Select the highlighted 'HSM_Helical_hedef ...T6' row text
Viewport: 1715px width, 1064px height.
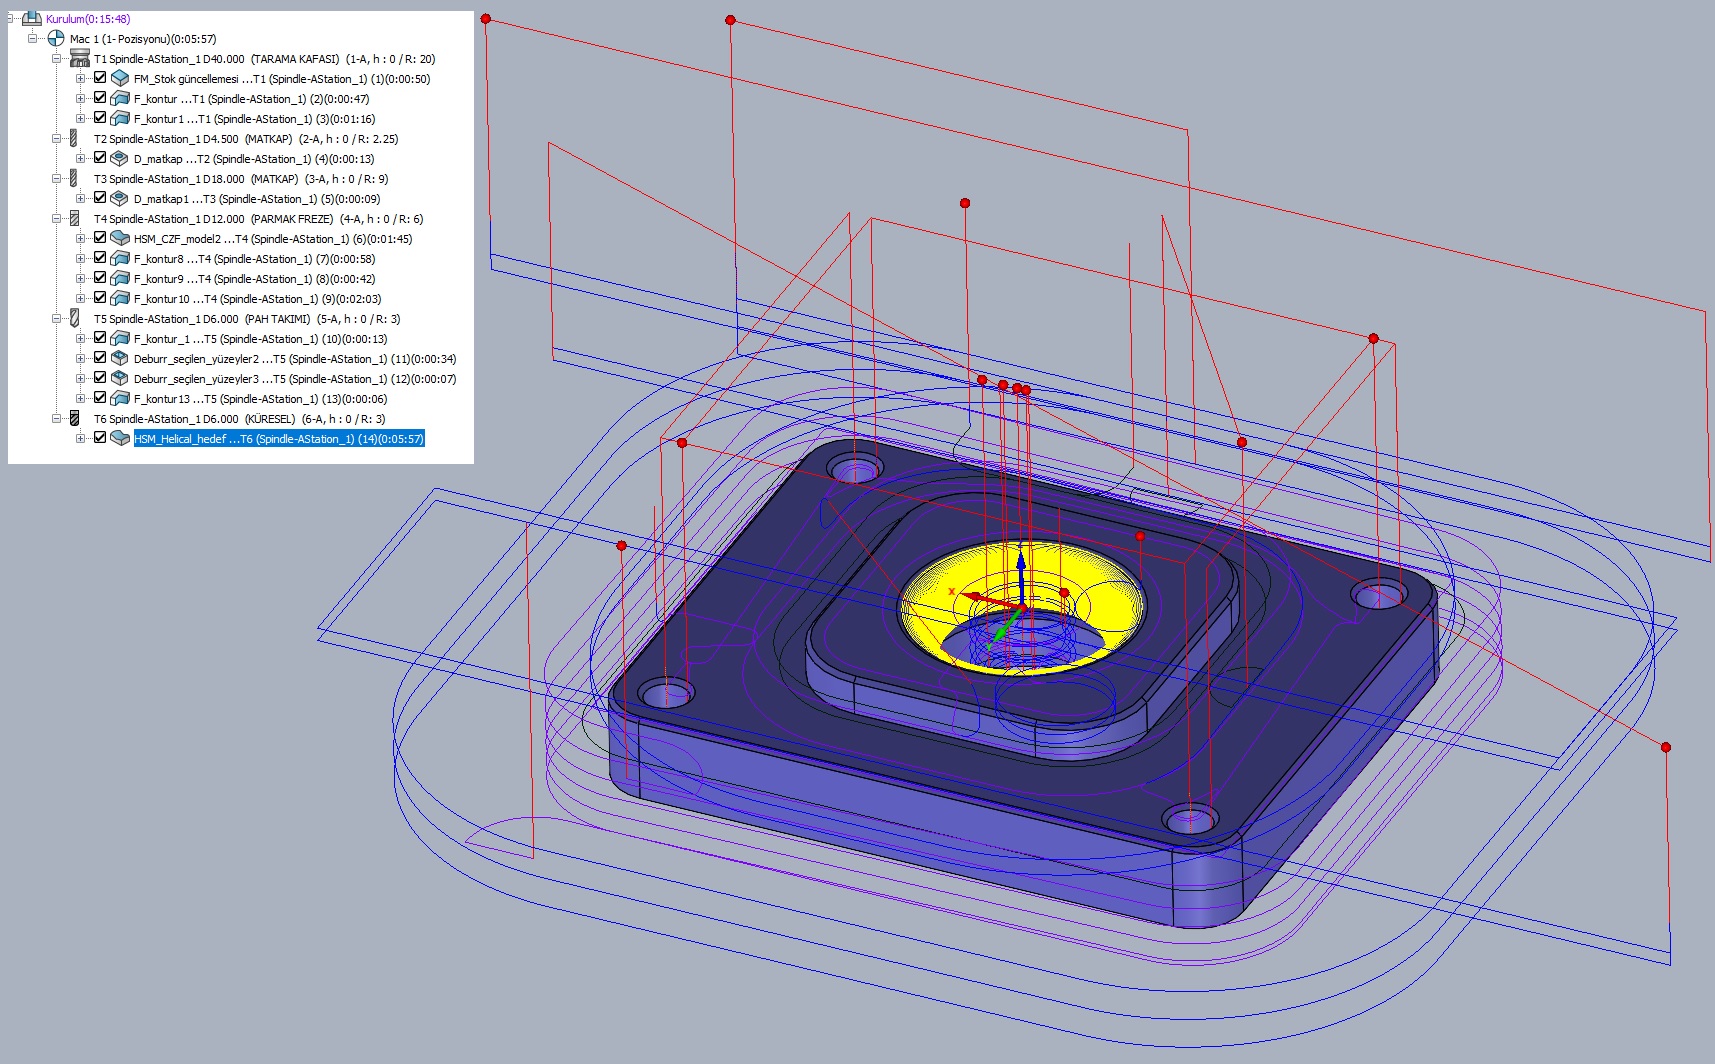coord(279,439)
